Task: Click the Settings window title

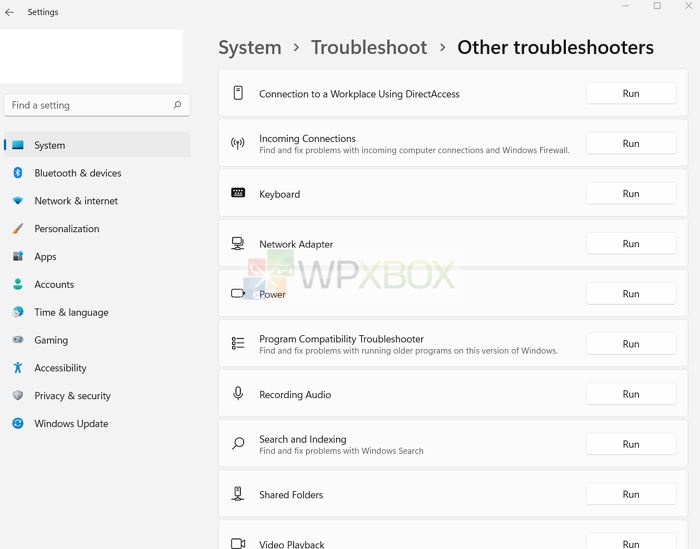Action: pyautogui.click(x=43, y=12)
